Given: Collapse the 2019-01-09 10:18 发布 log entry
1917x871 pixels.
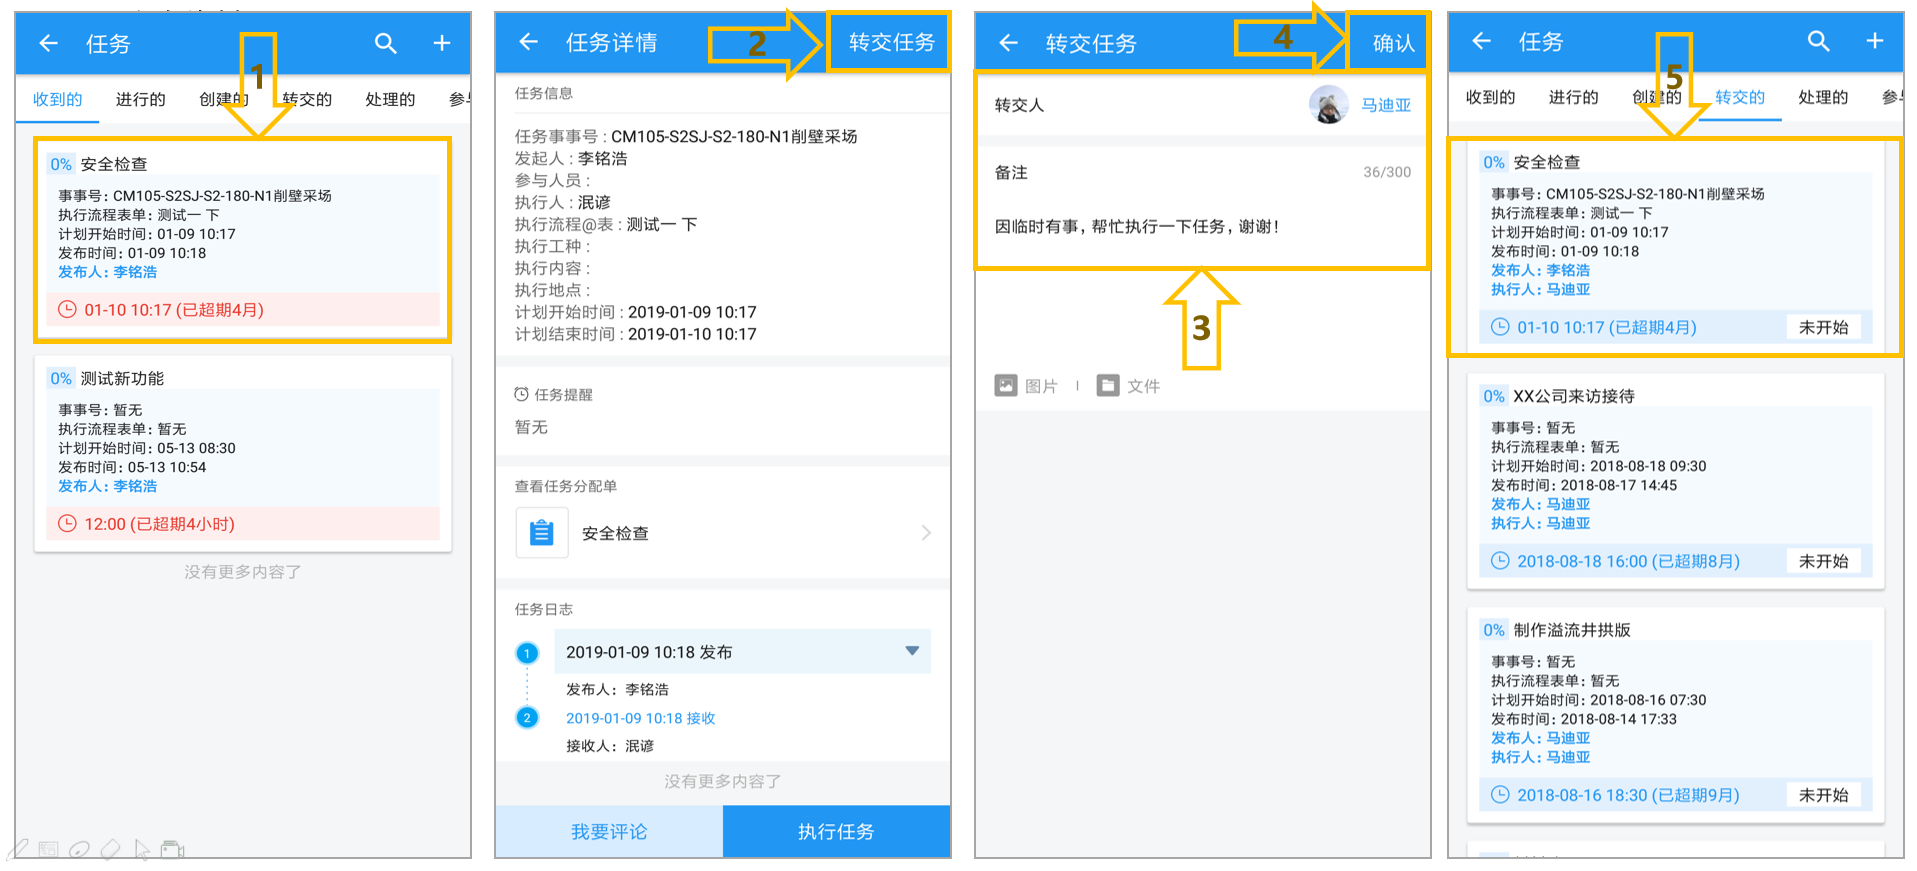Looking at the screenshot, I should coord(912,651).
